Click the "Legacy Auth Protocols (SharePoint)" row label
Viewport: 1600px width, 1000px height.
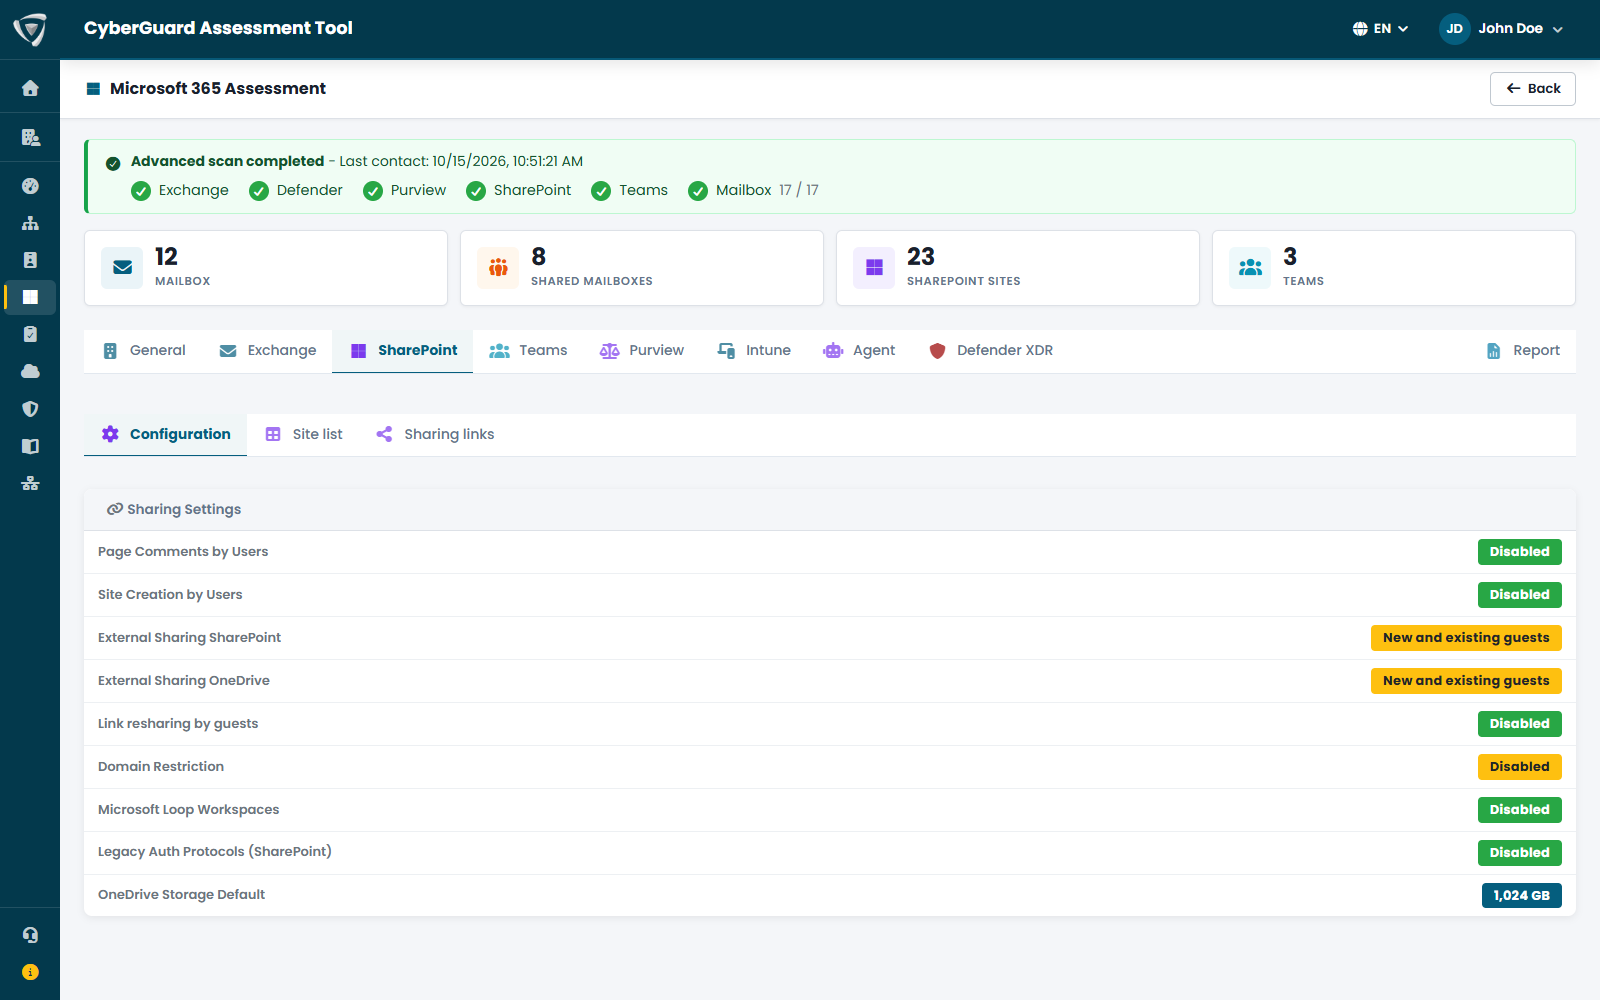pyautogui.click(x=215, y=852)
